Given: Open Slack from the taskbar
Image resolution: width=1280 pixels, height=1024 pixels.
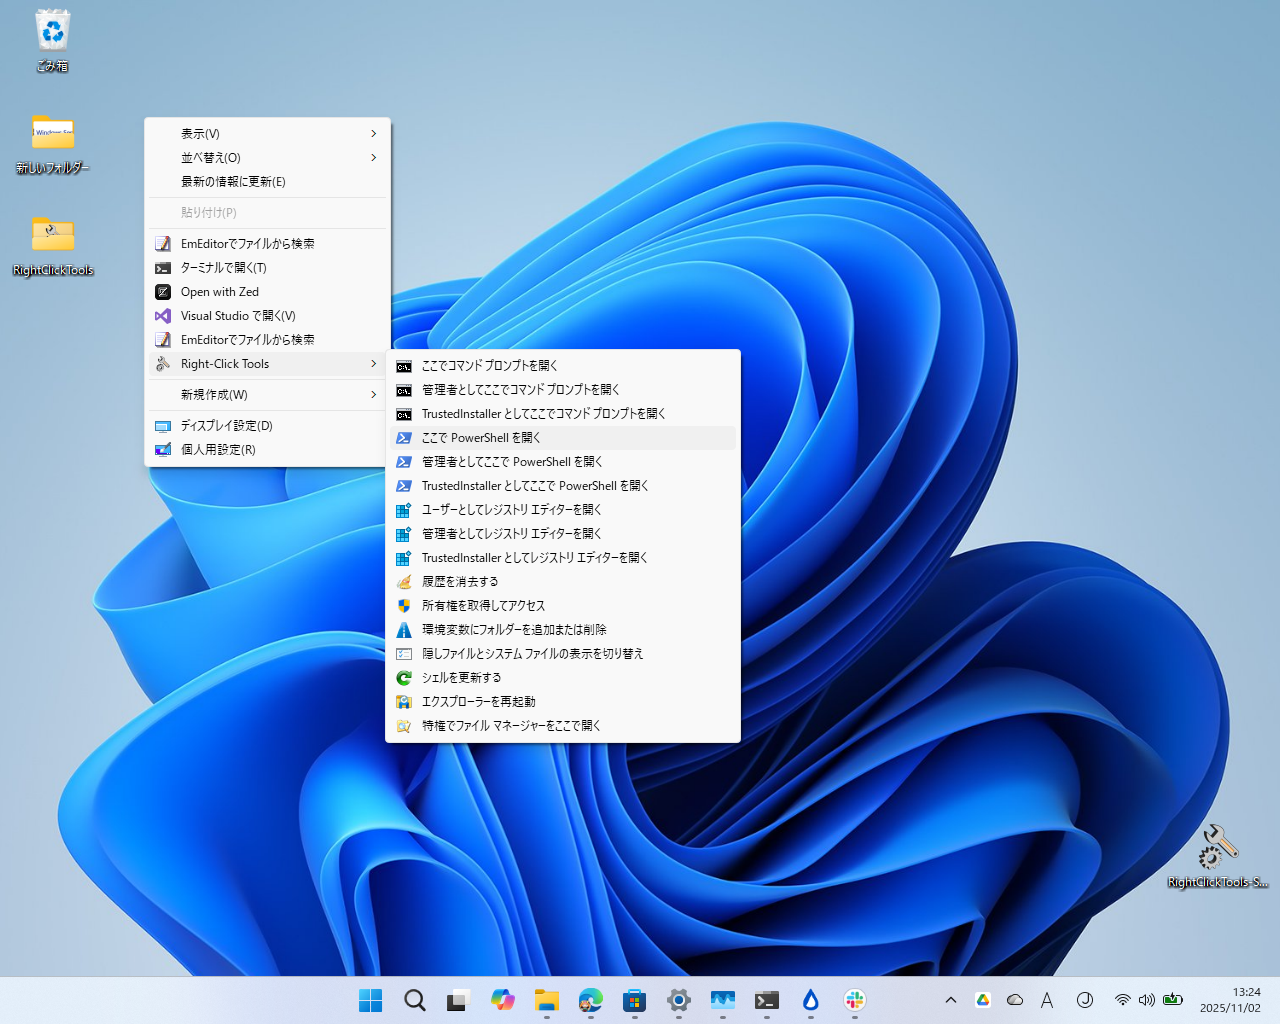Looking at the screenshot, I should point(854,1000).
